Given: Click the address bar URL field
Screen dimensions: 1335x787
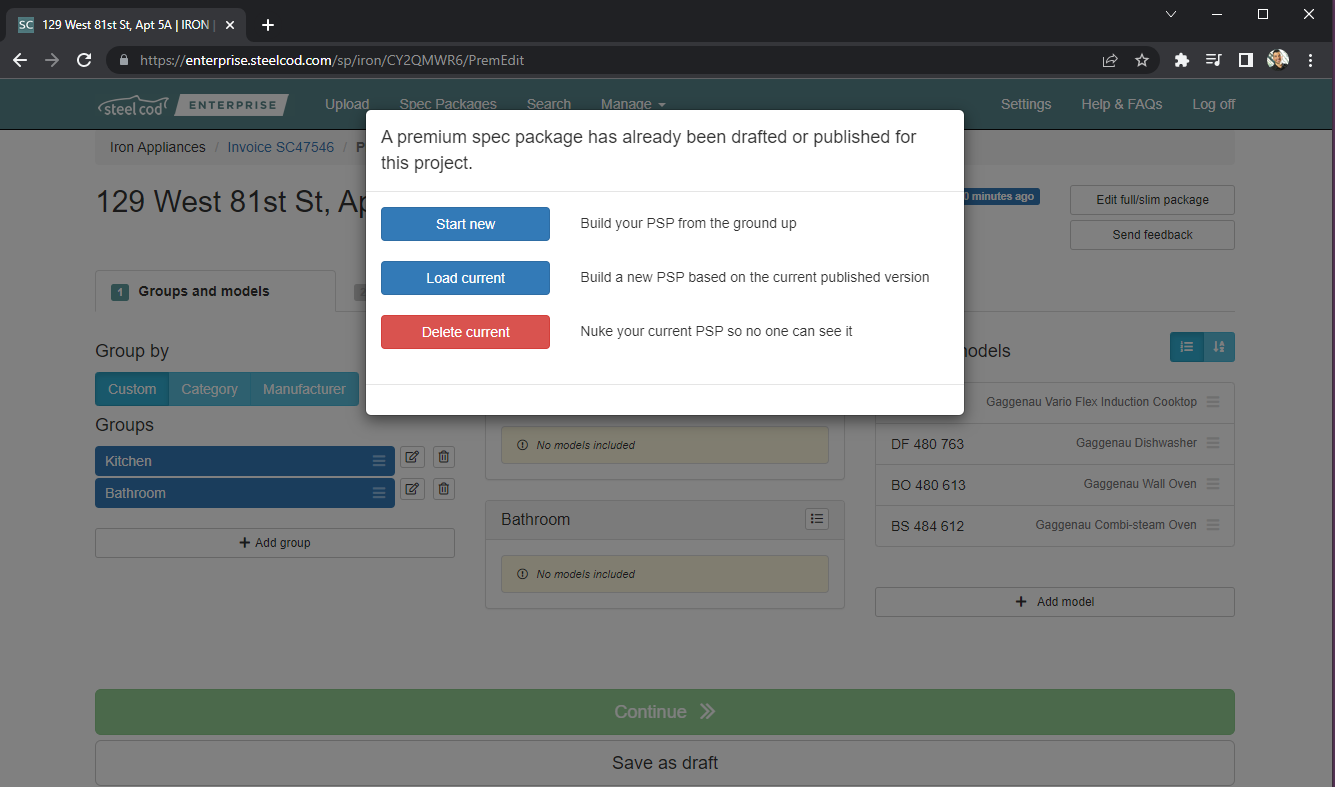Looking at the screenshot, I should pos(600,60).
